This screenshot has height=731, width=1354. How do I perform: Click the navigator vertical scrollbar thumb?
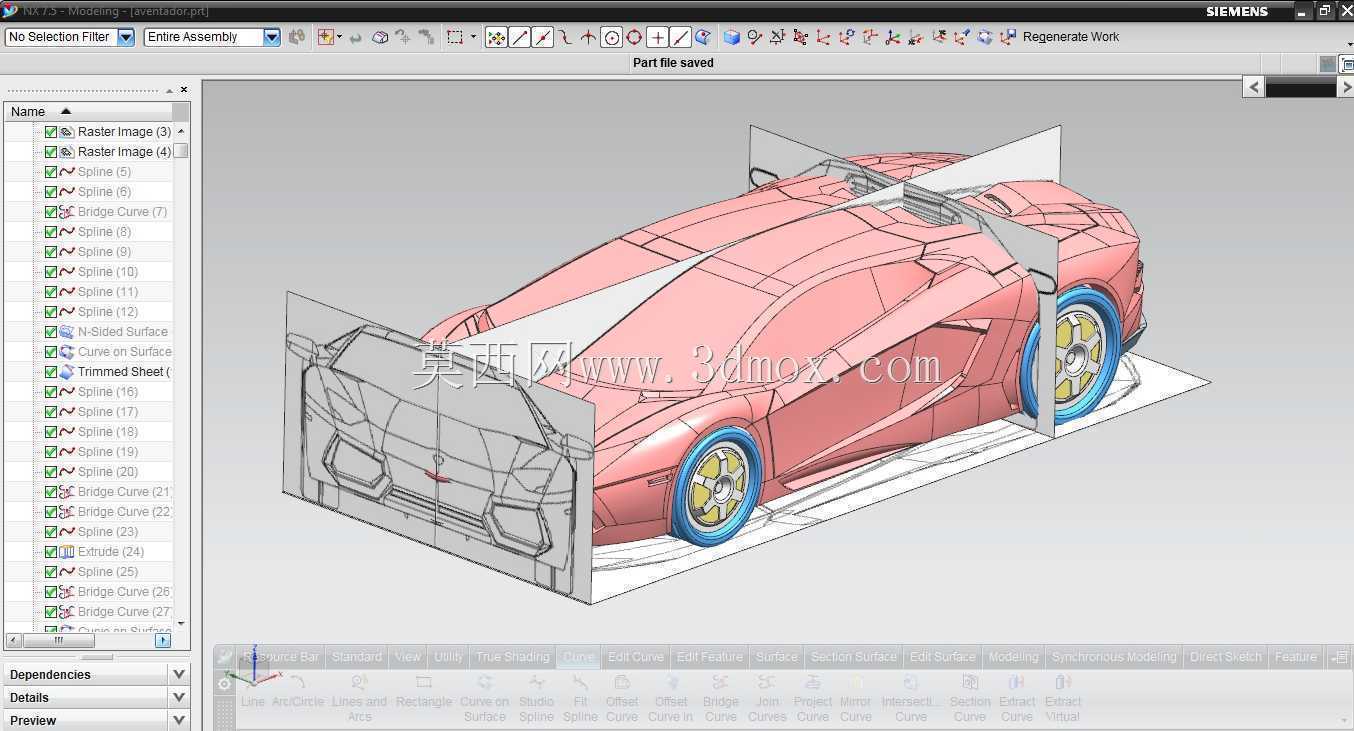(181, 151)
